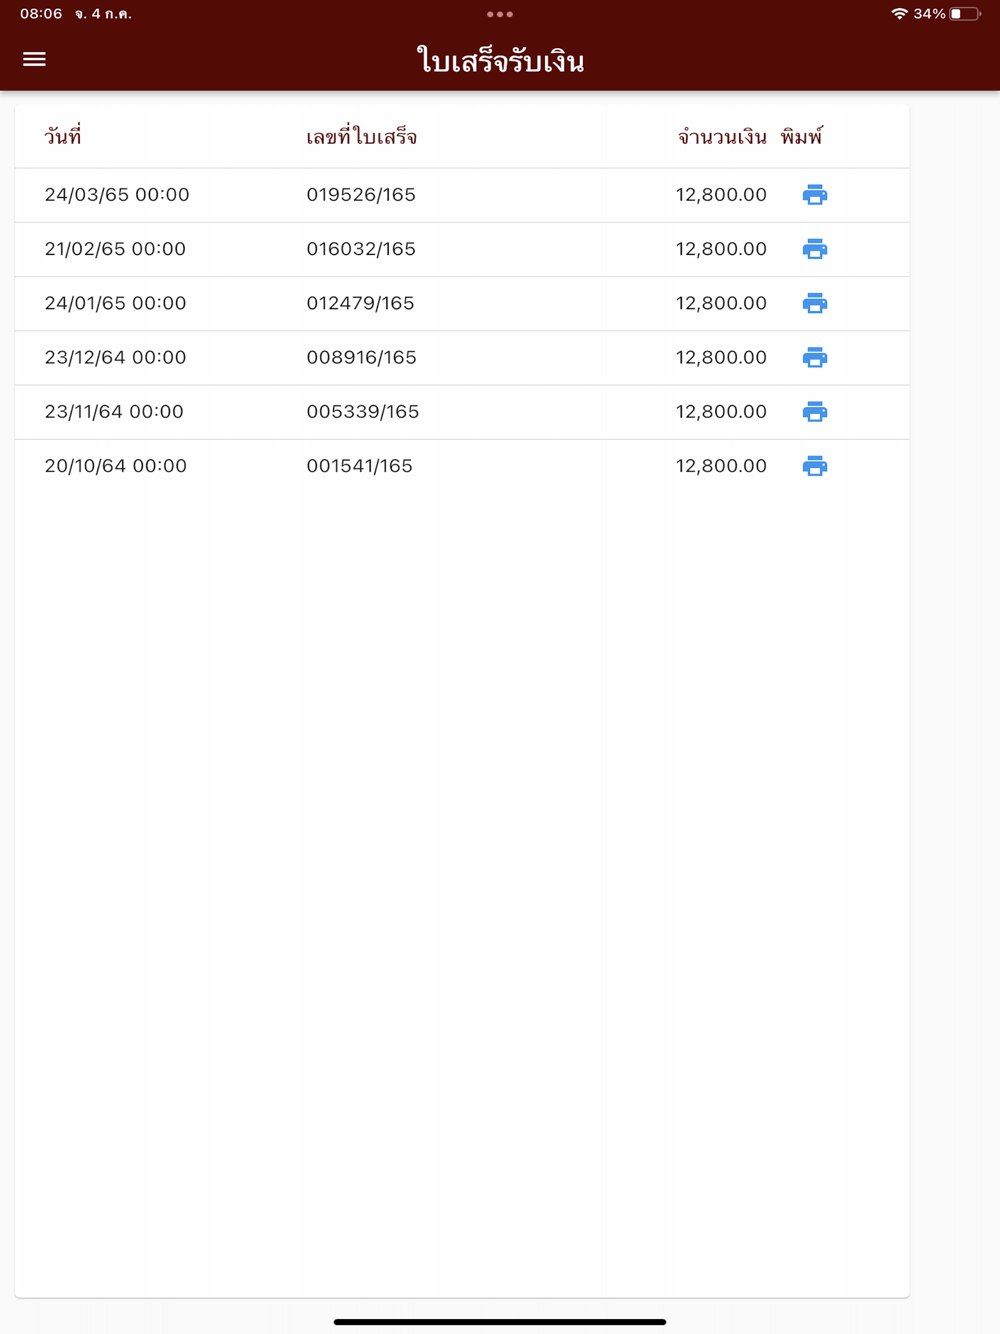
Task: Select date 23/11/64 00:00
Action: (x=114, y=411)
